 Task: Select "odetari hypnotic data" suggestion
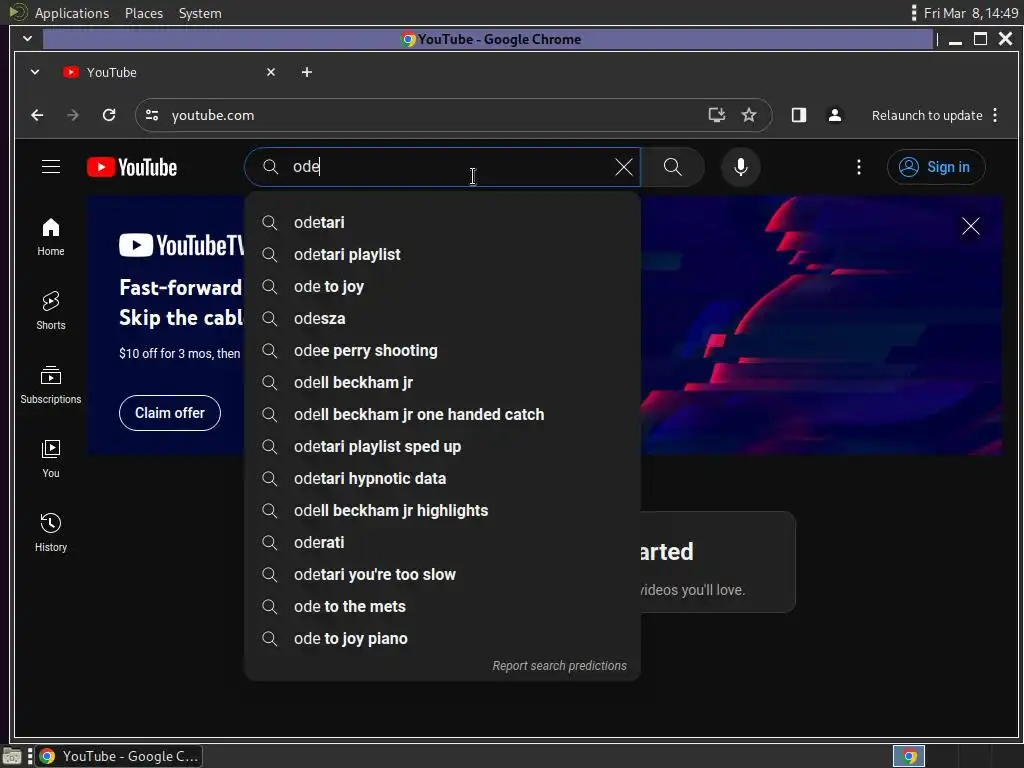click(443, 479)
